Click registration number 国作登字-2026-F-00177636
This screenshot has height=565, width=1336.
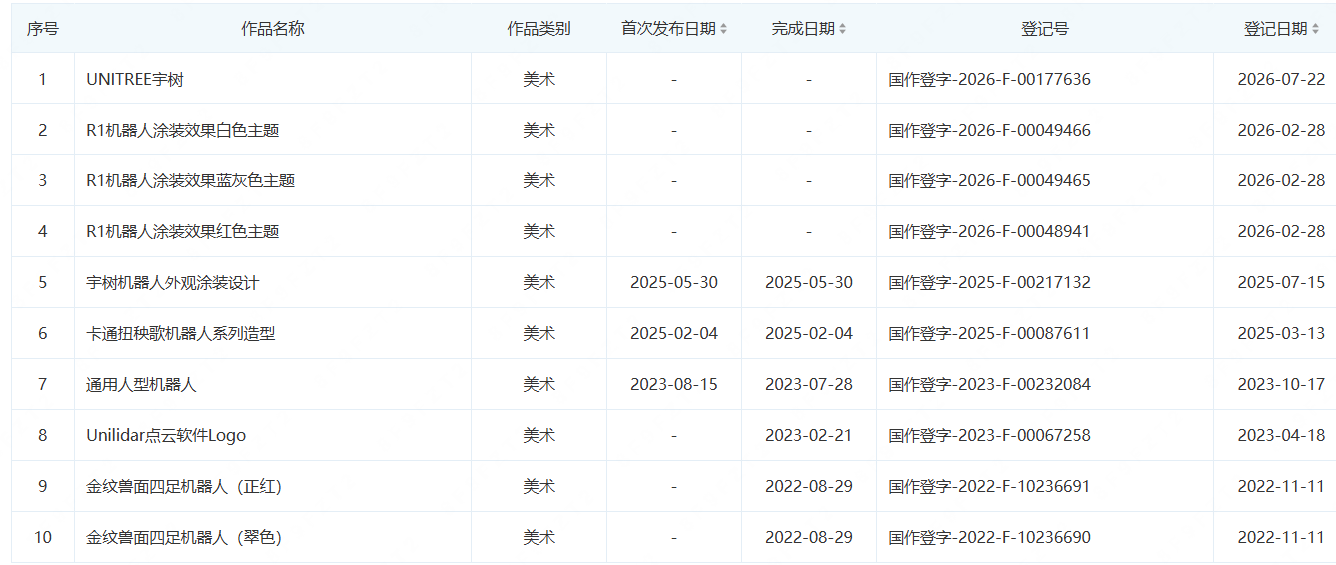pyautogui.click(x=990, y=79)
